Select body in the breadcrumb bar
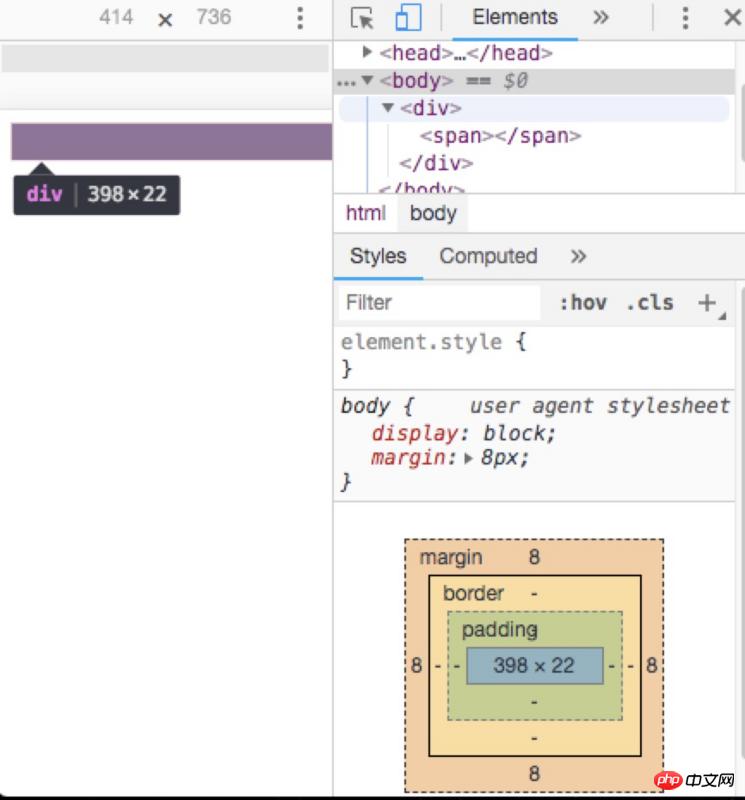 point(433,213)
